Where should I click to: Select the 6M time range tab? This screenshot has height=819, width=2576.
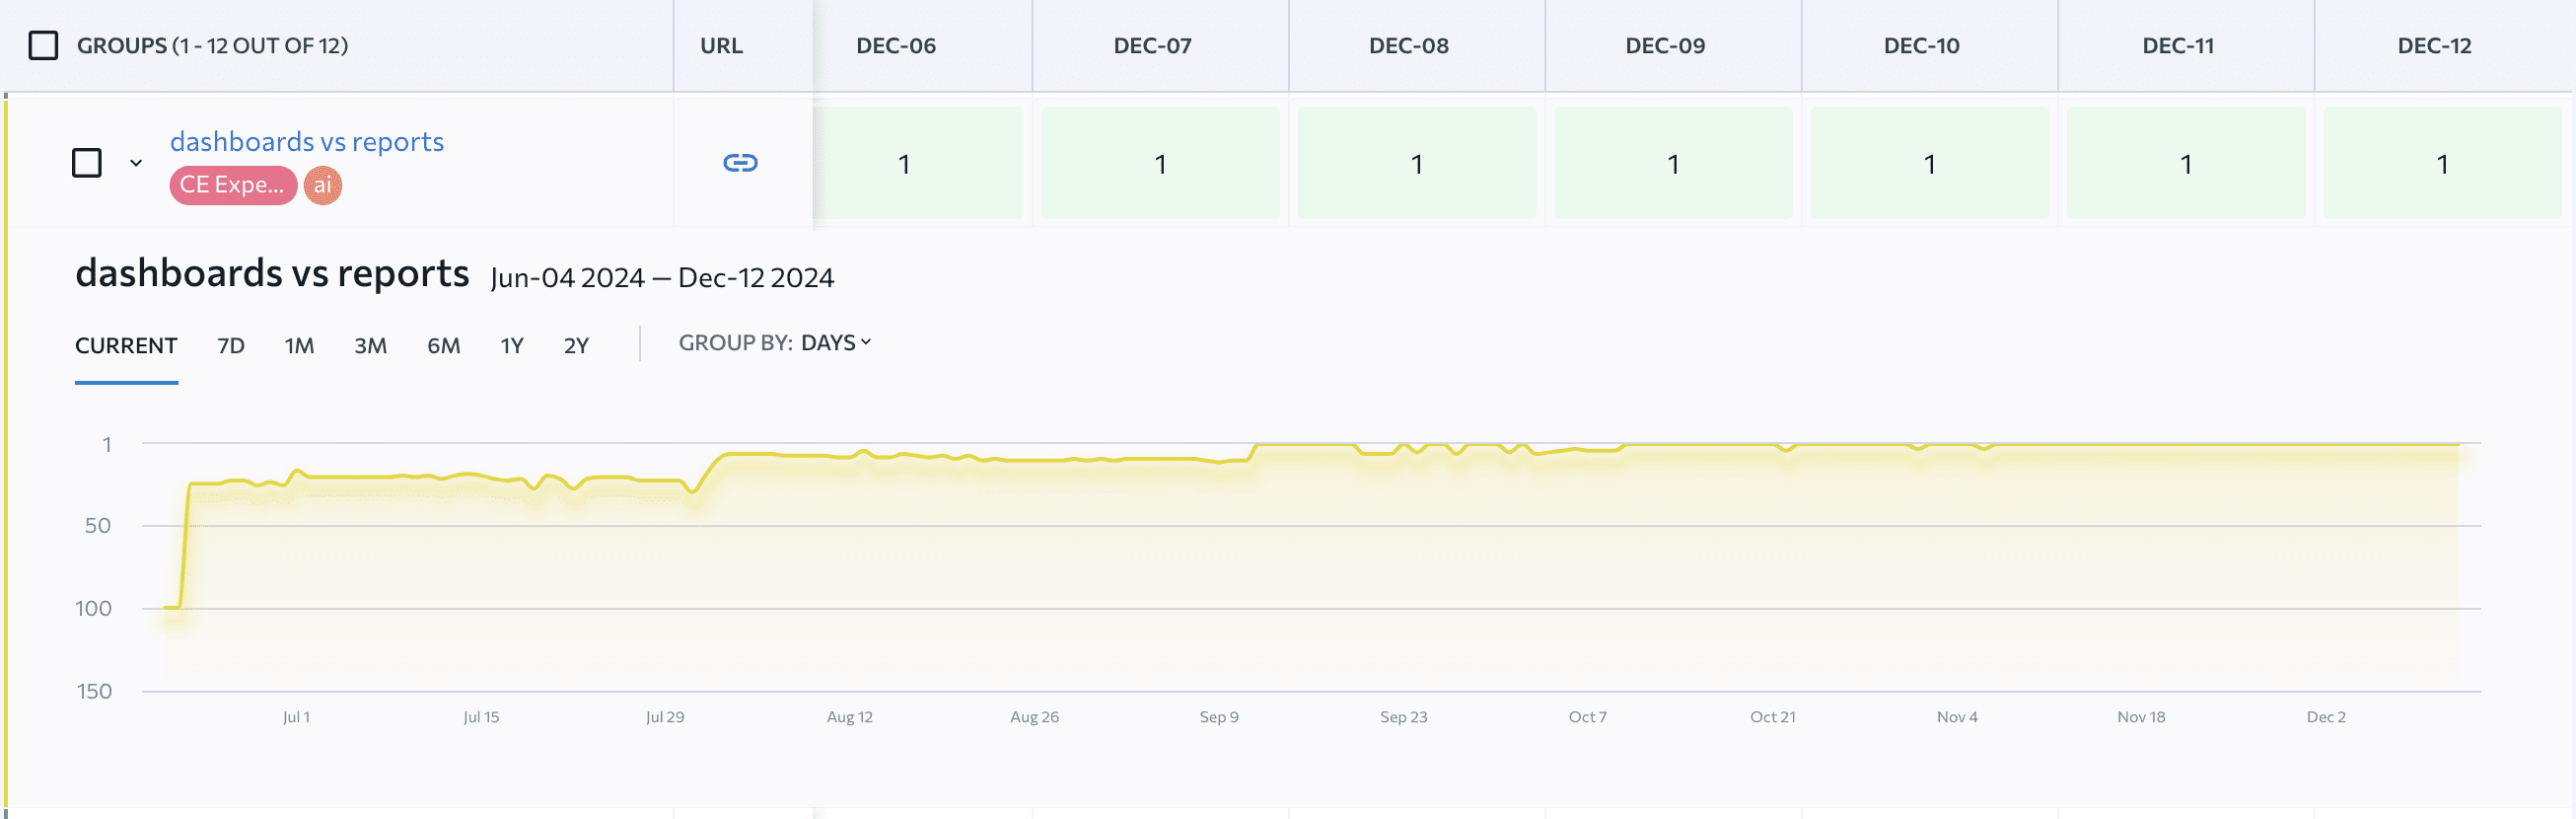point(444,346)
